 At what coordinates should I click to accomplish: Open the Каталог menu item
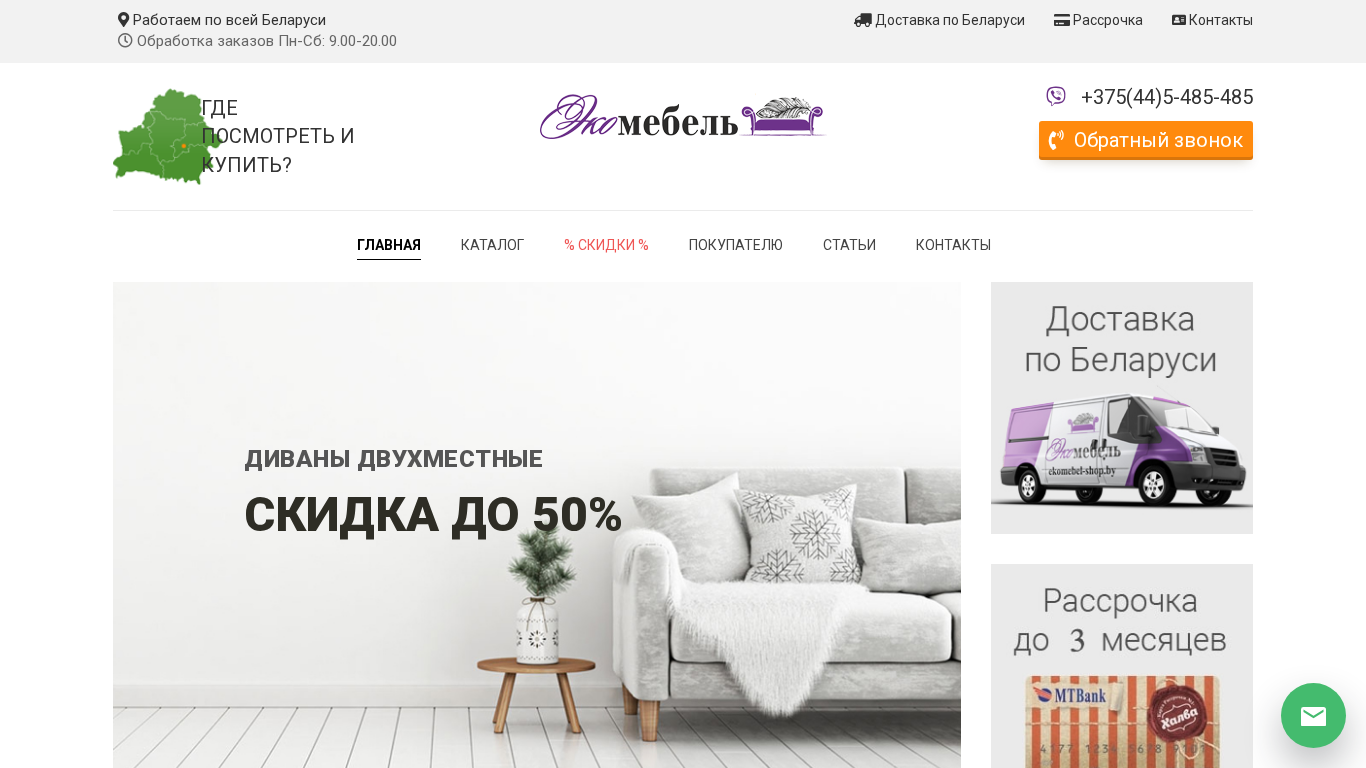[x=492, y=245]
